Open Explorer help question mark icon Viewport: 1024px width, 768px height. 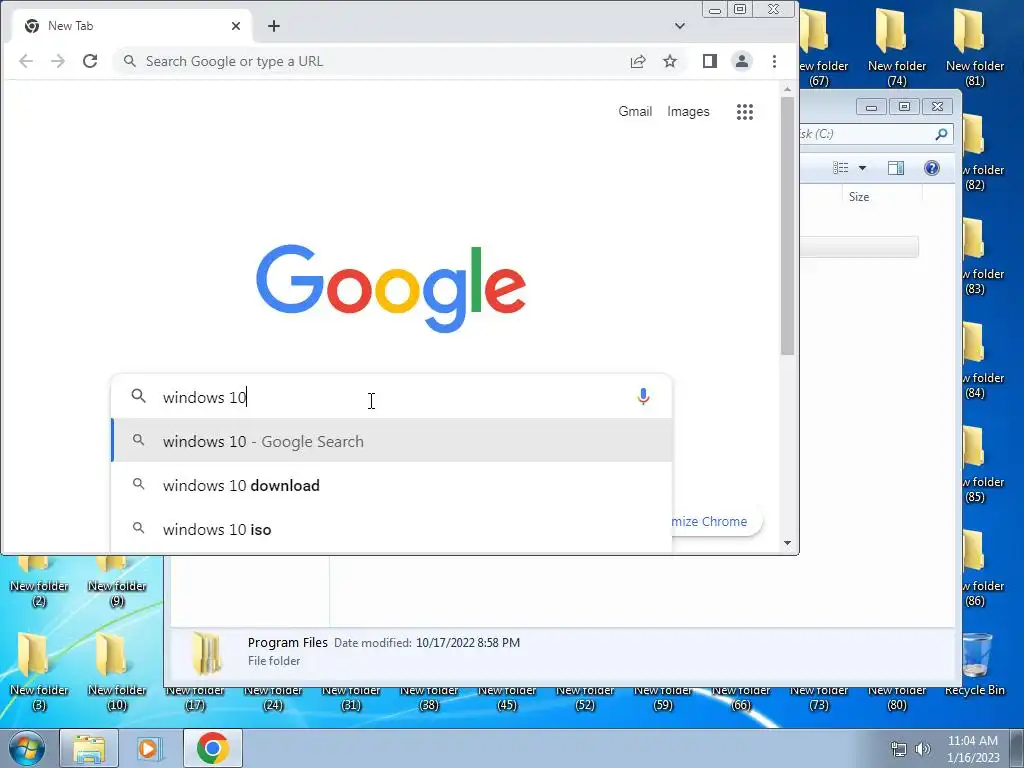(x=932, y=168)
